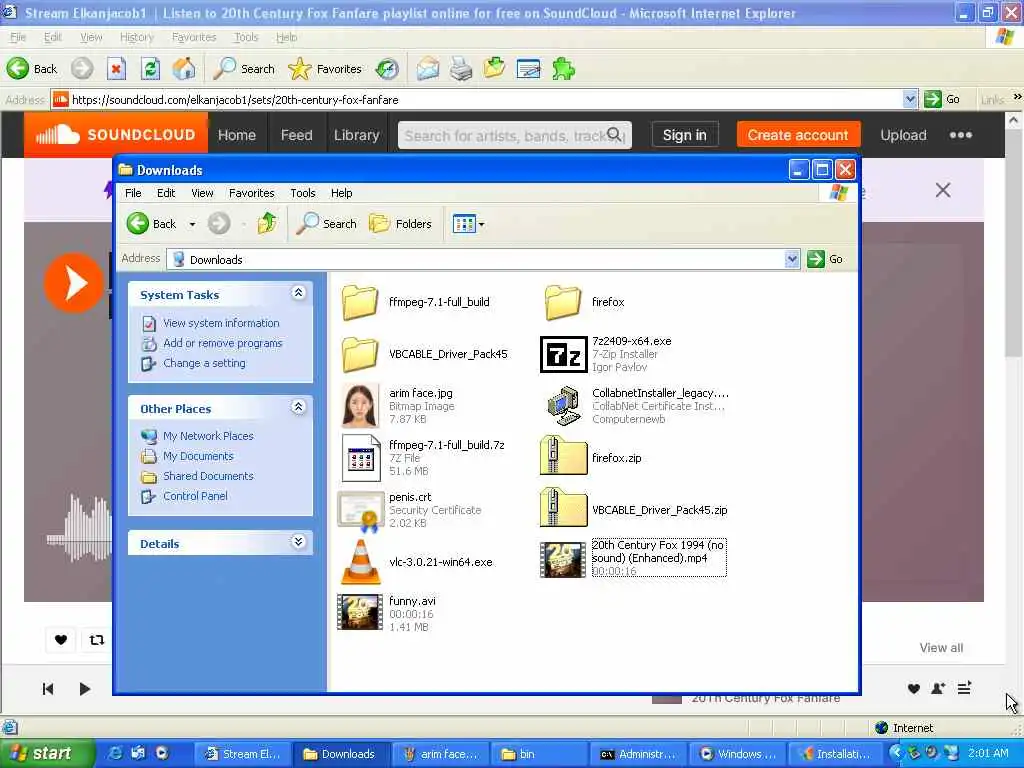
Task: Click the Home icon in Internet Explorer toolbar
Action: 184,69
